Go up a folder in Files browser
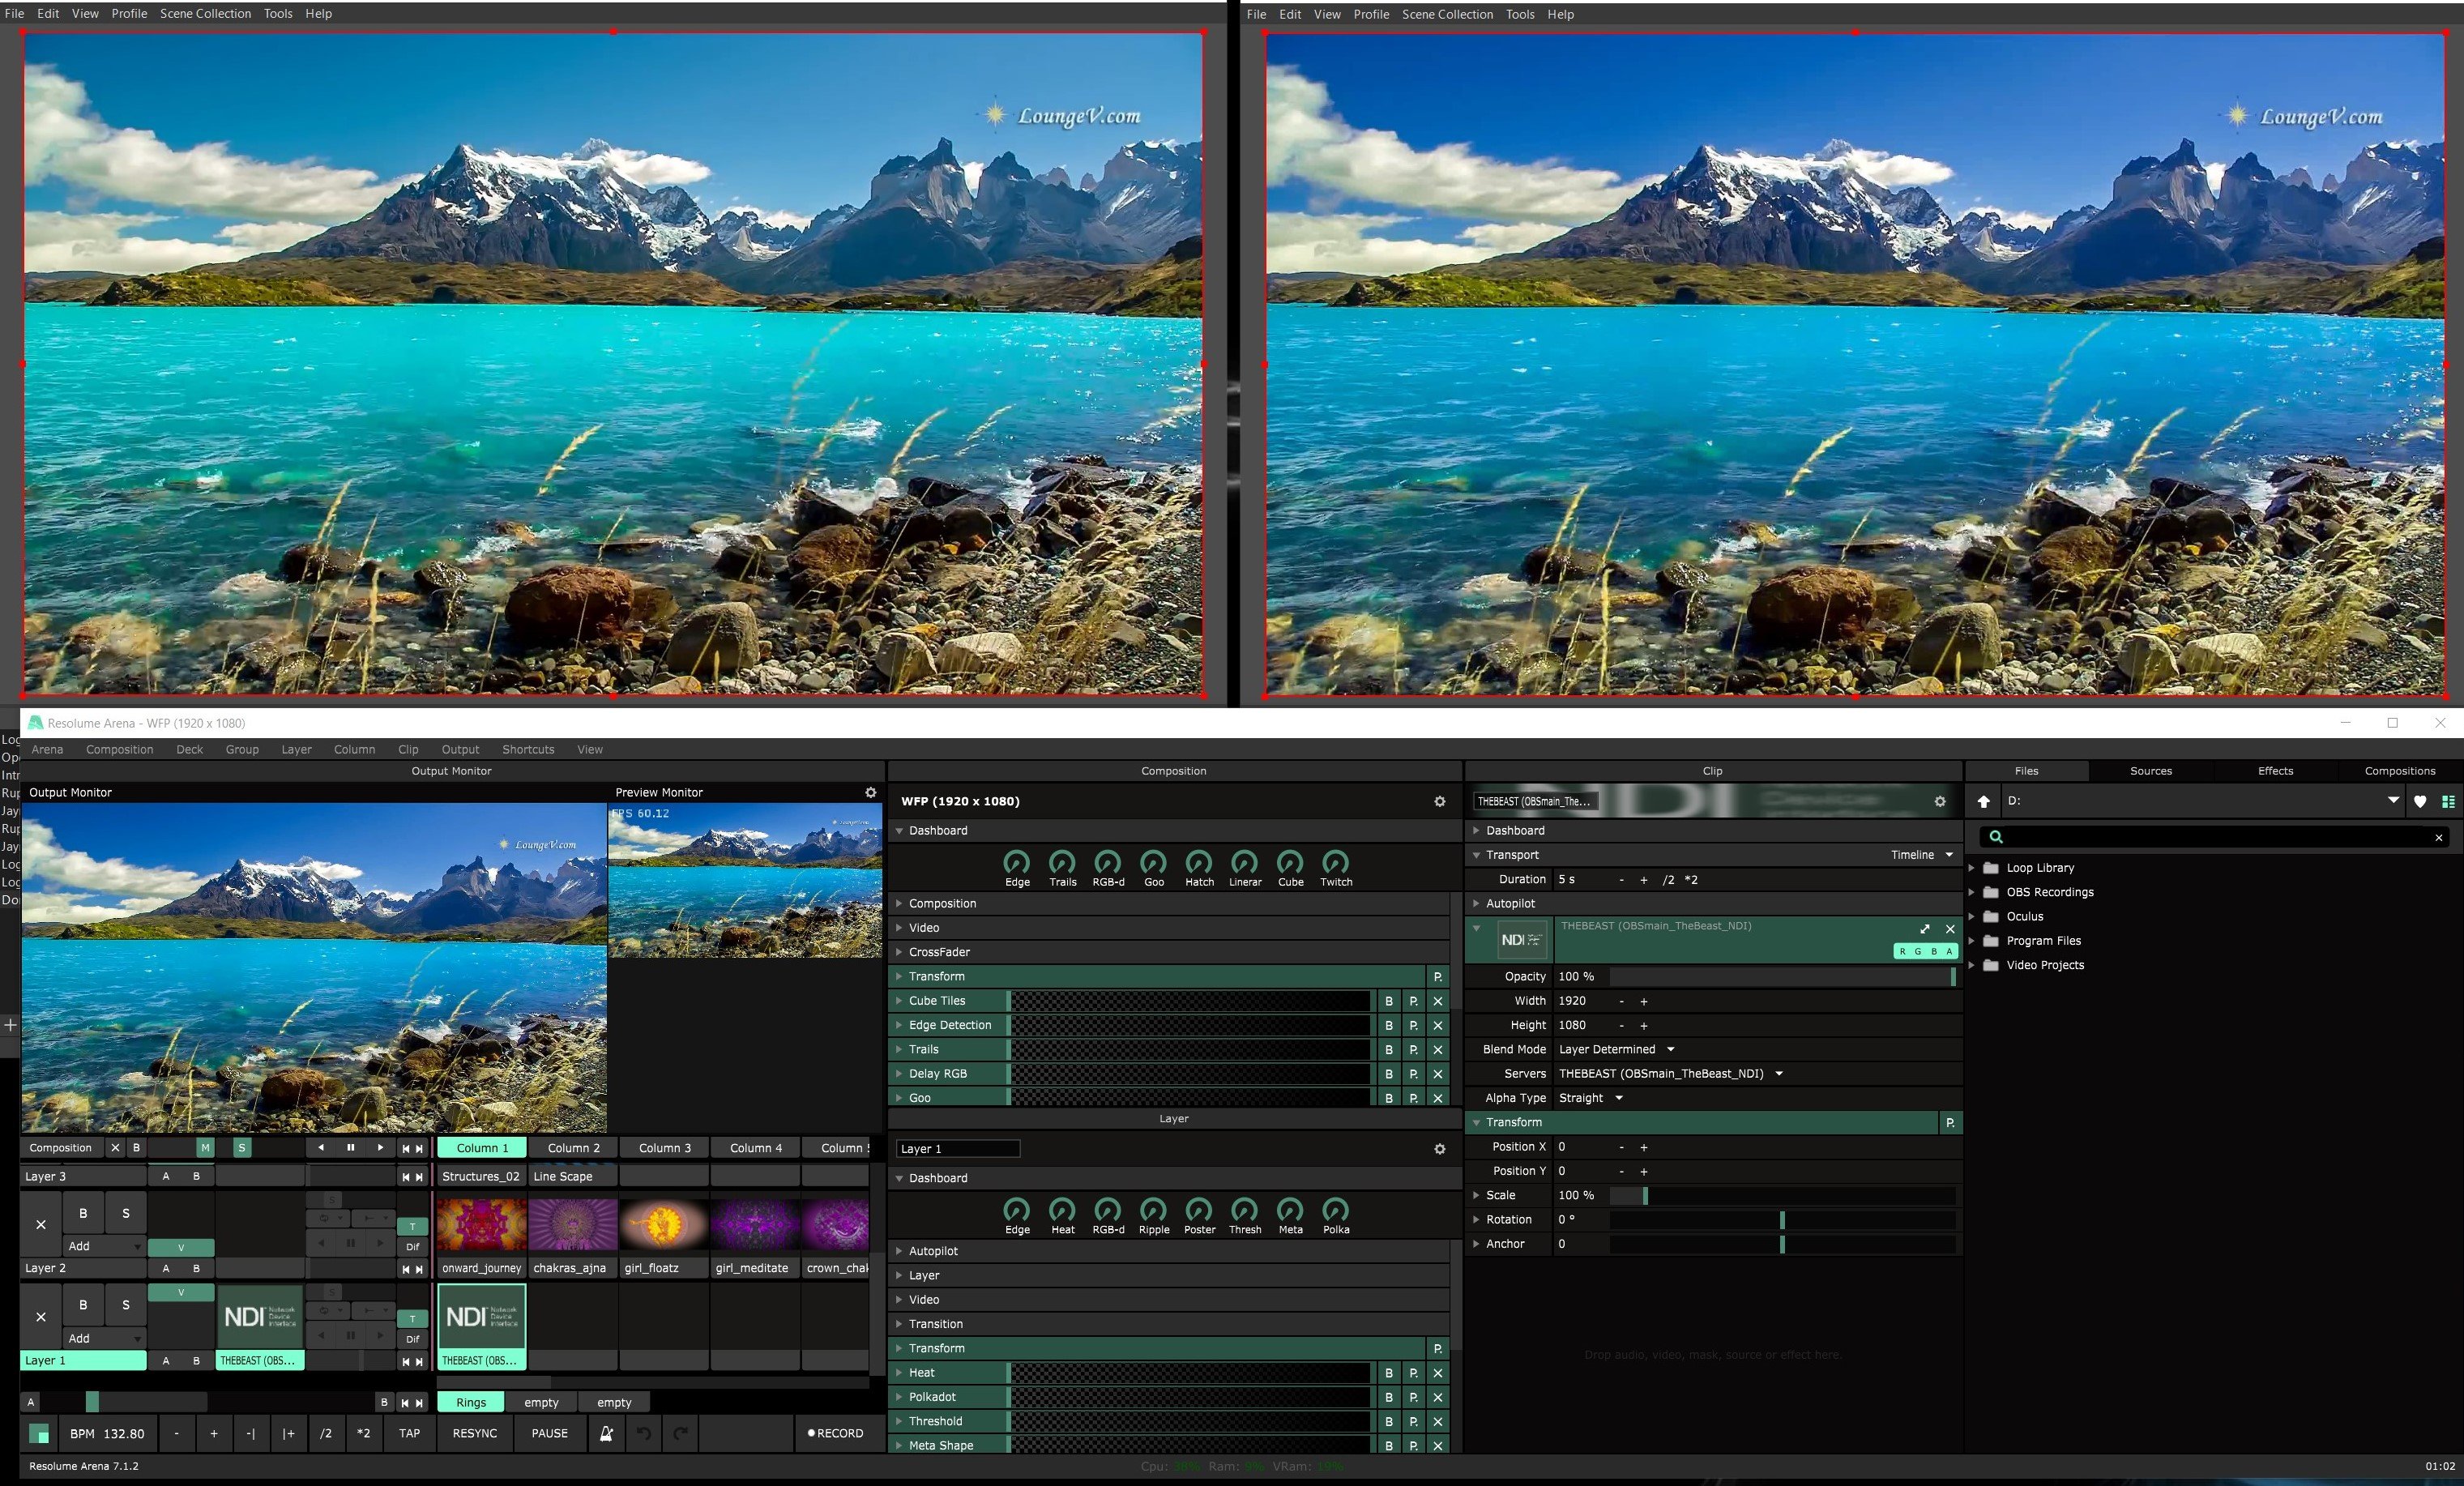Screen dimensions: 2464x1486 coord(1983,801)
